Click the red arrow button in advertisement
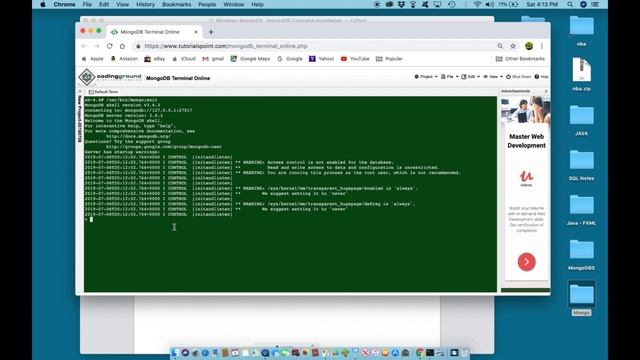The image size is (640, 360). pyautogui.click(x=527, y=262)
